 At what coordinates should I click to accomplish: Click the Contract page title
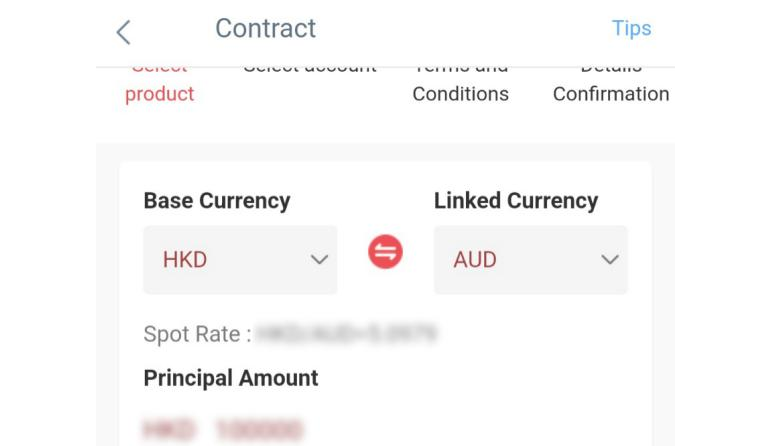coord(266,29)
